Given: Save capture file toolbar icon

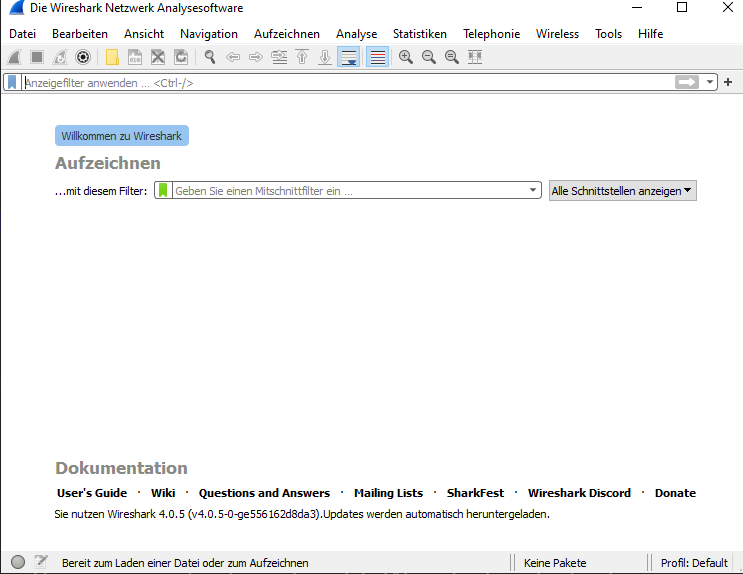Looking at the screenshot, I should (x=135, y=57).
